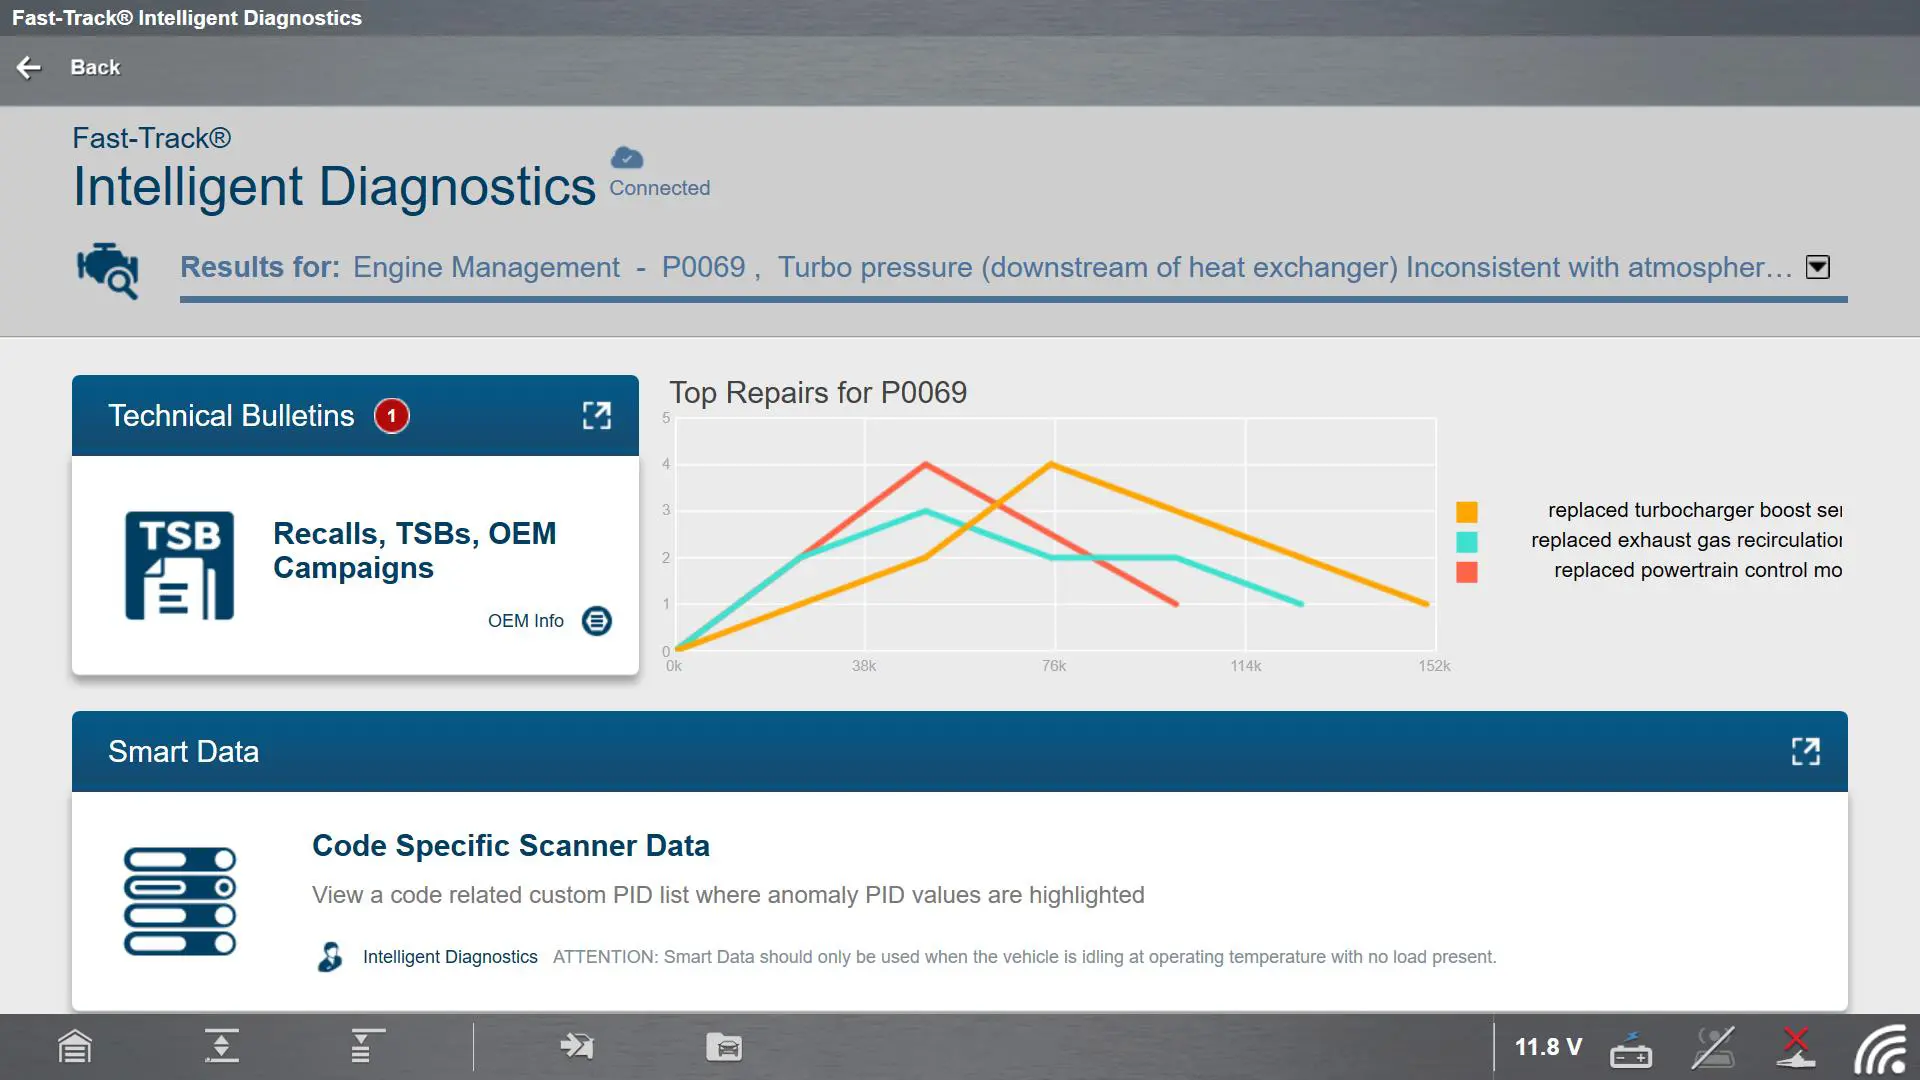This screenshot has width=1920, height=1080.
Task: Click the battery status icon
Action: [x=1630, y=1049]
